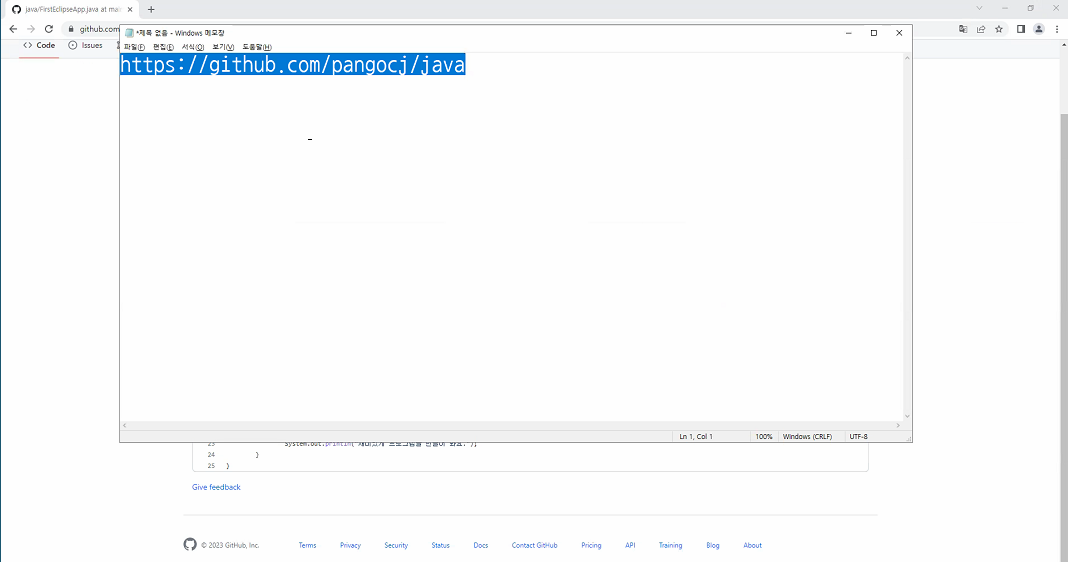
Task: Open the About footer link
Action: (x=753, y=545)
